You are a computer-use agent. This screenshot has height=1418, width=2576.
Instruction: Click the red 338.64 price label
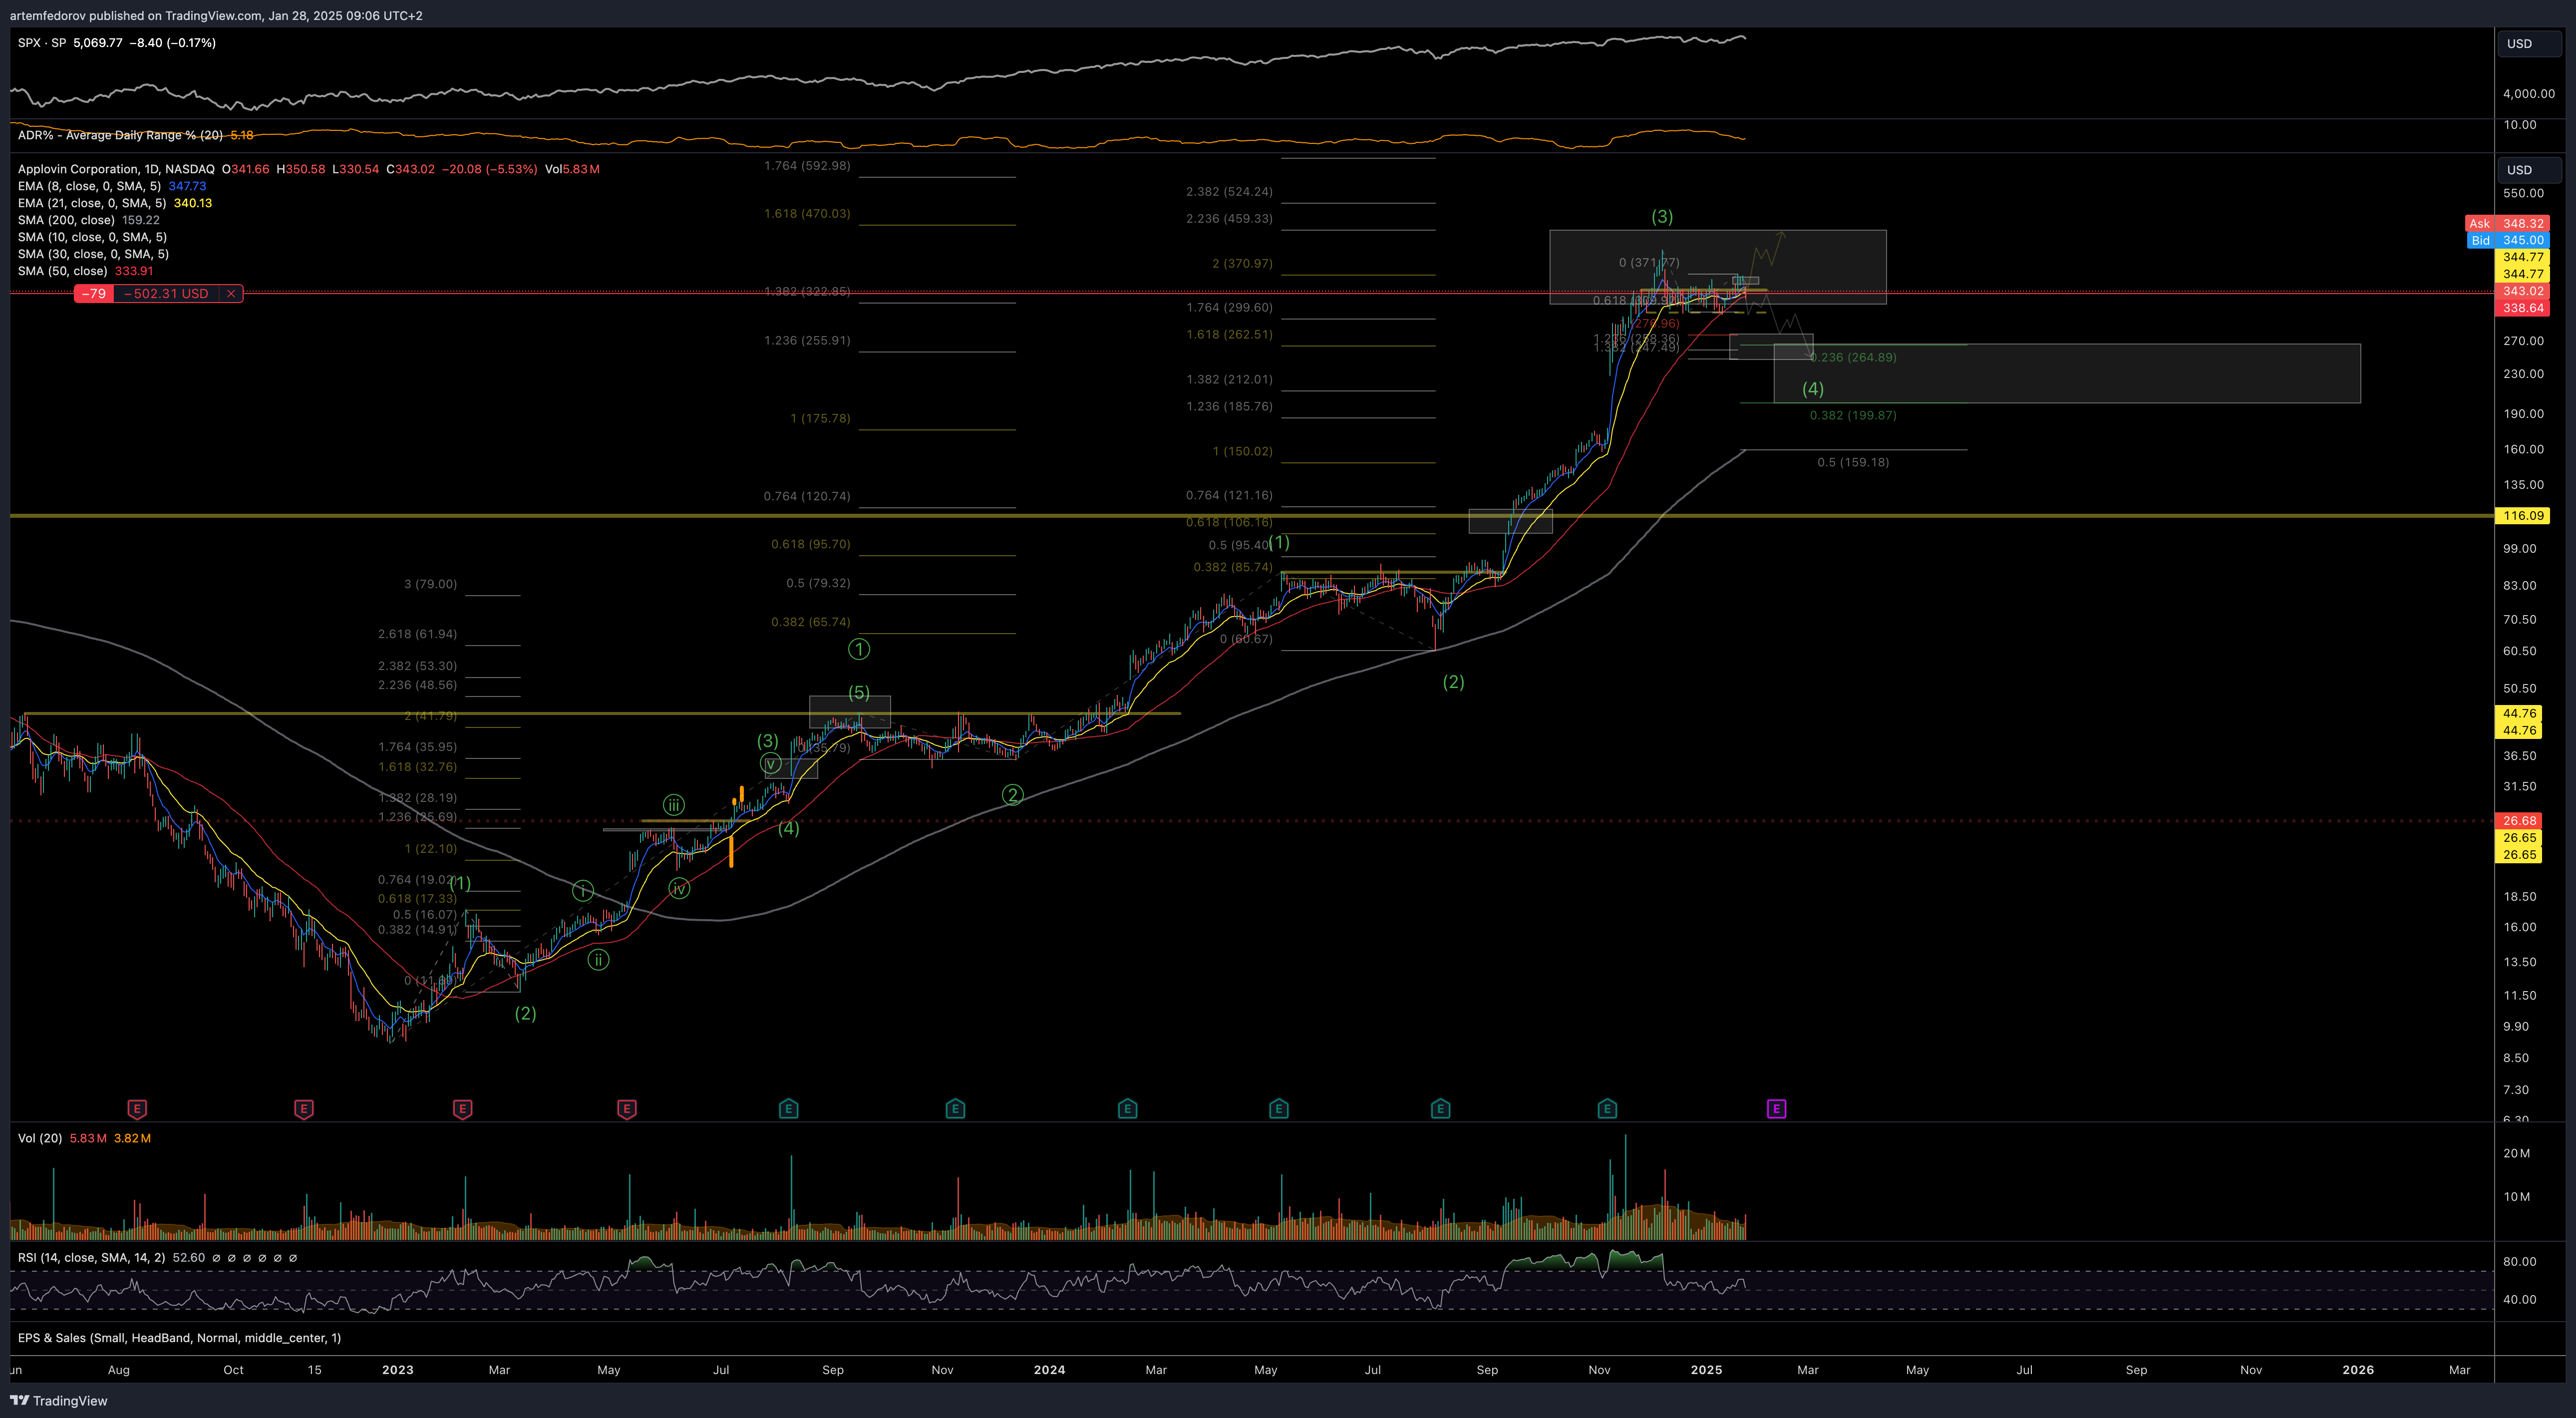2523,308
